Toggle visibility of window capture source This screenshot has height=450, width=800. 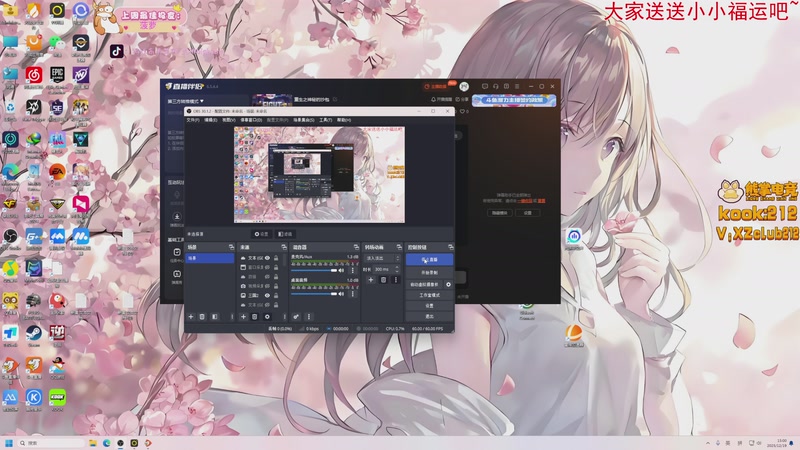(267, 267)
